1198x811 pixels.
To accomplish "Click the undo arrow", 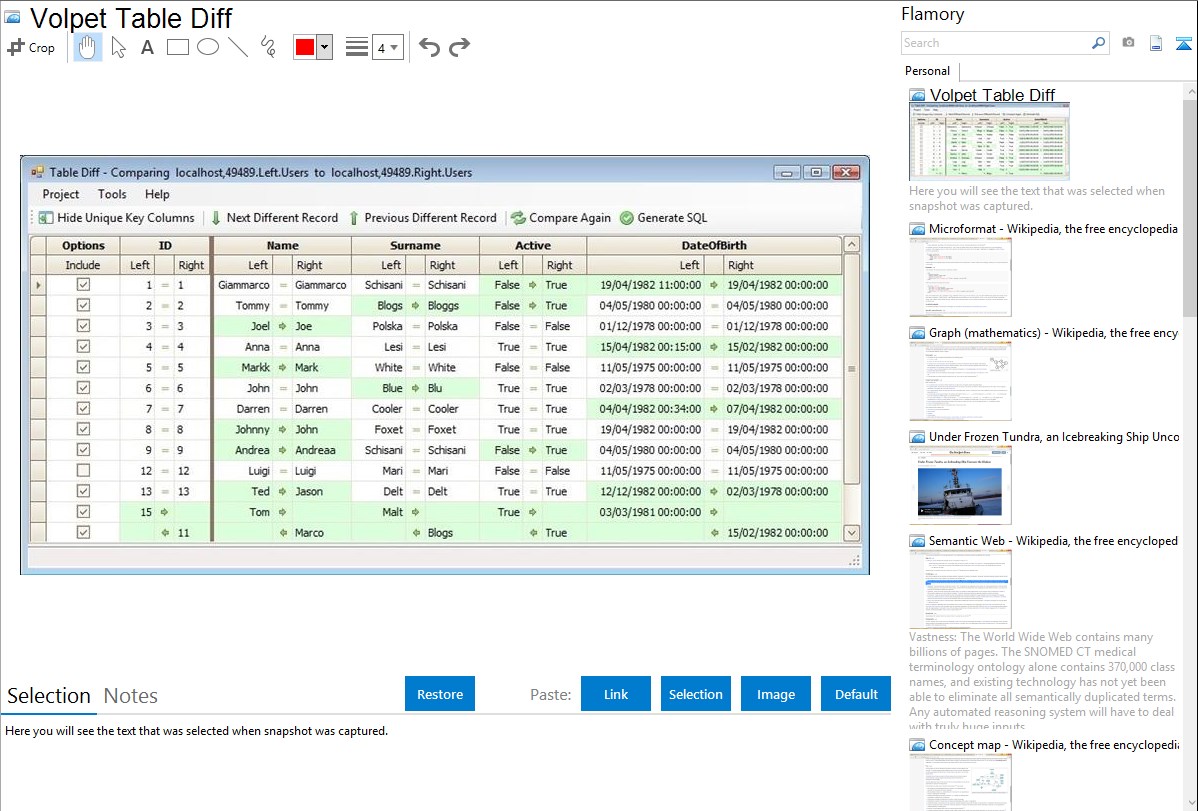I will (x=429, y=47).
